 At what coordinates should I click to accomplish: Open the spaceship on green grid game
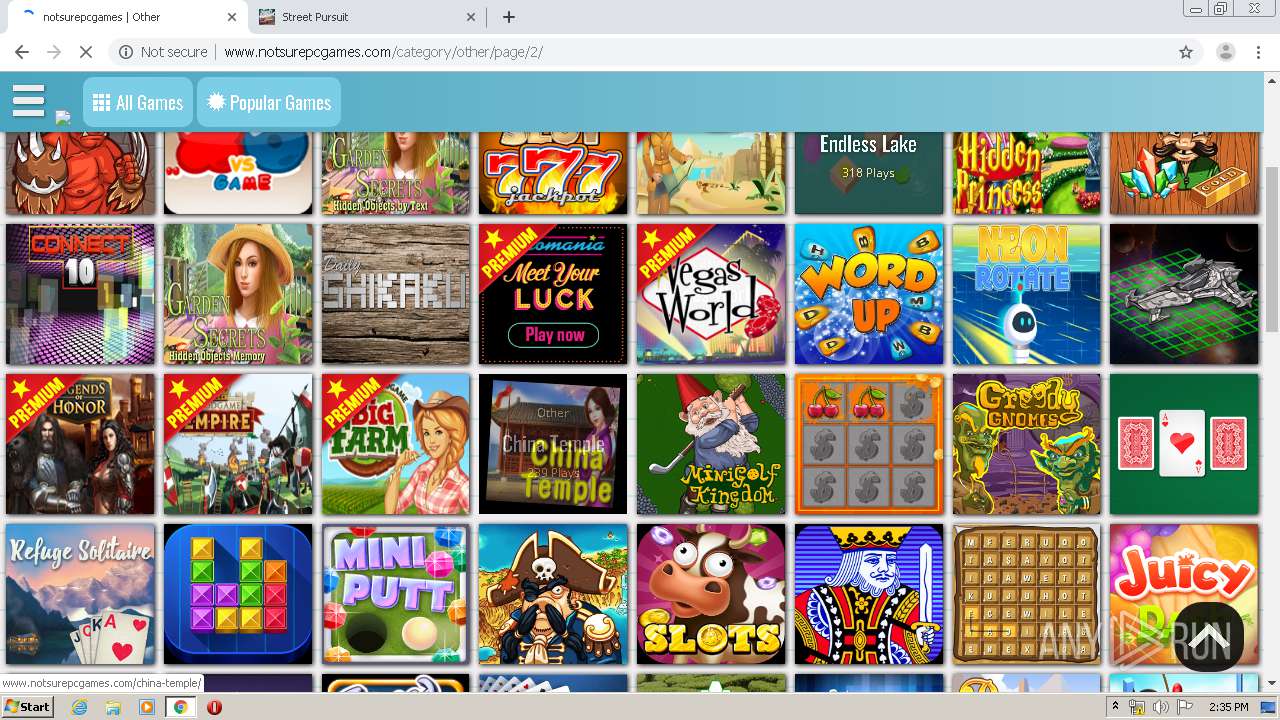click(1184, 294)
